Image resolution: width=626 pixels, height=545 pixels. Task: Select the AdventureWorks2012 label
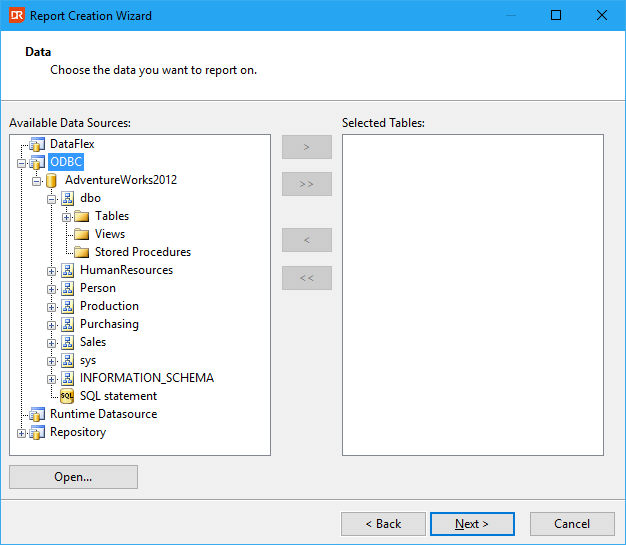tap(121, 180)
